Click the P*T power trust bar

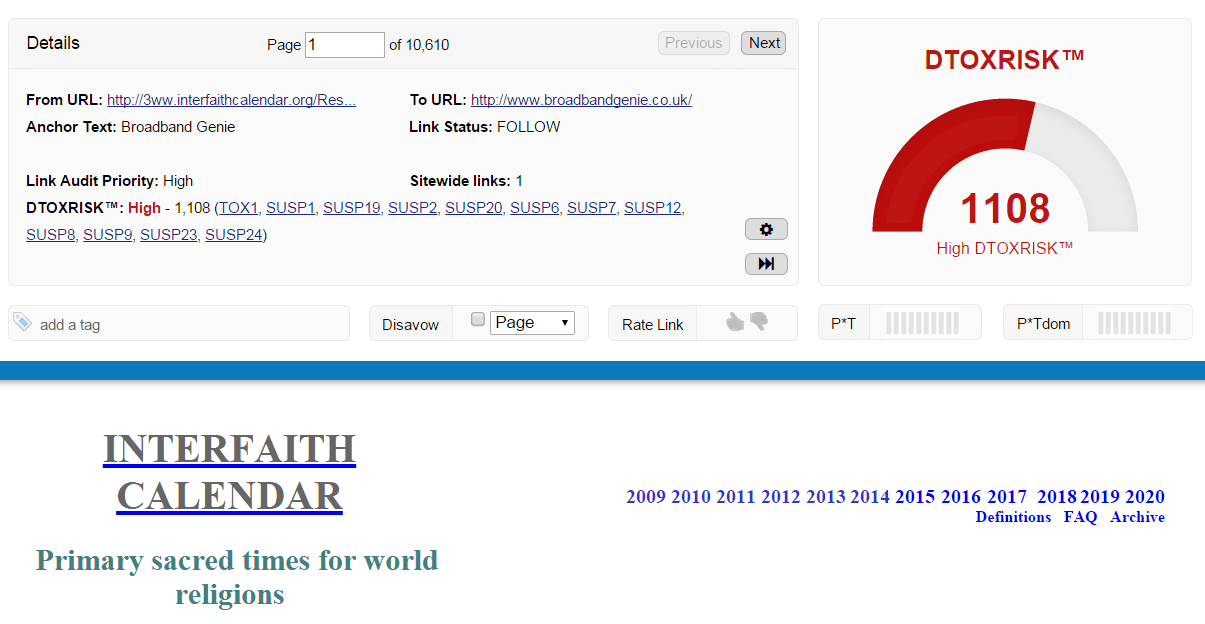pos(922,323)
